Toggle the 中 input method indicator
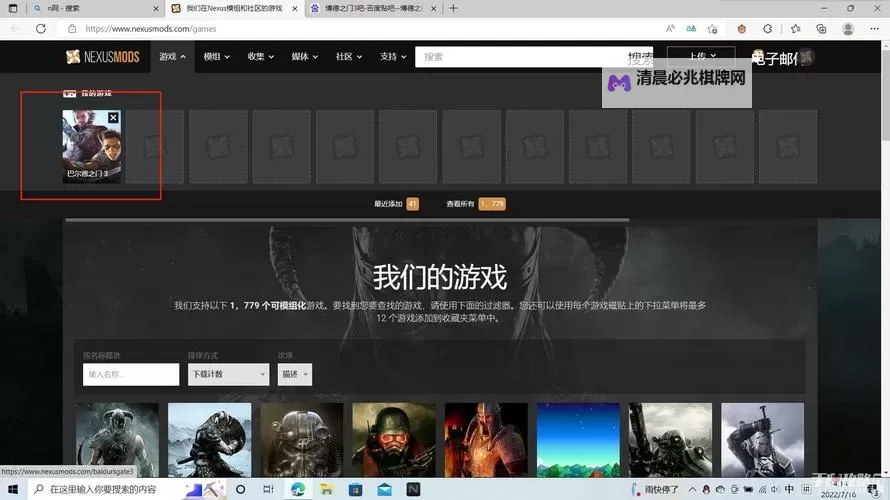Image resolution: width=890 pixels, height=500 pixels. [789, 489]
